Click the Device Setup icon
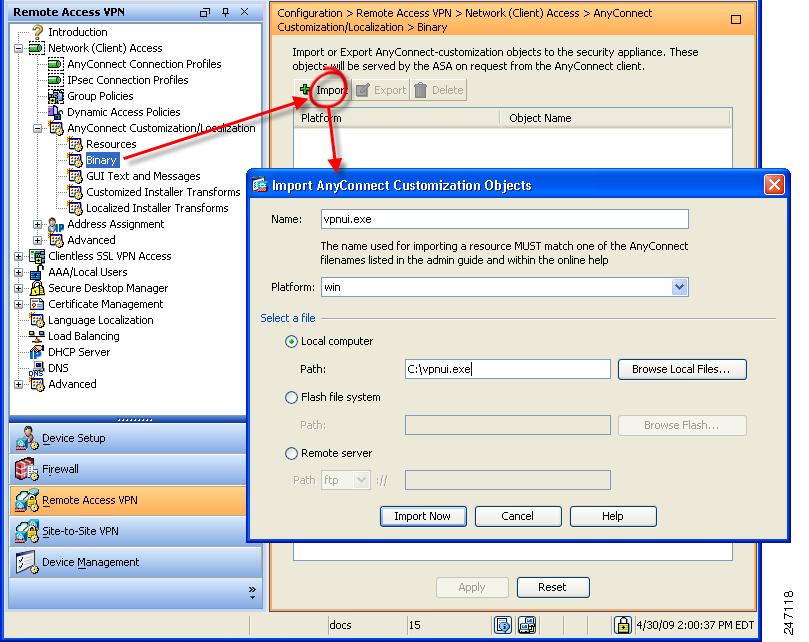 [x=26, y=438]
